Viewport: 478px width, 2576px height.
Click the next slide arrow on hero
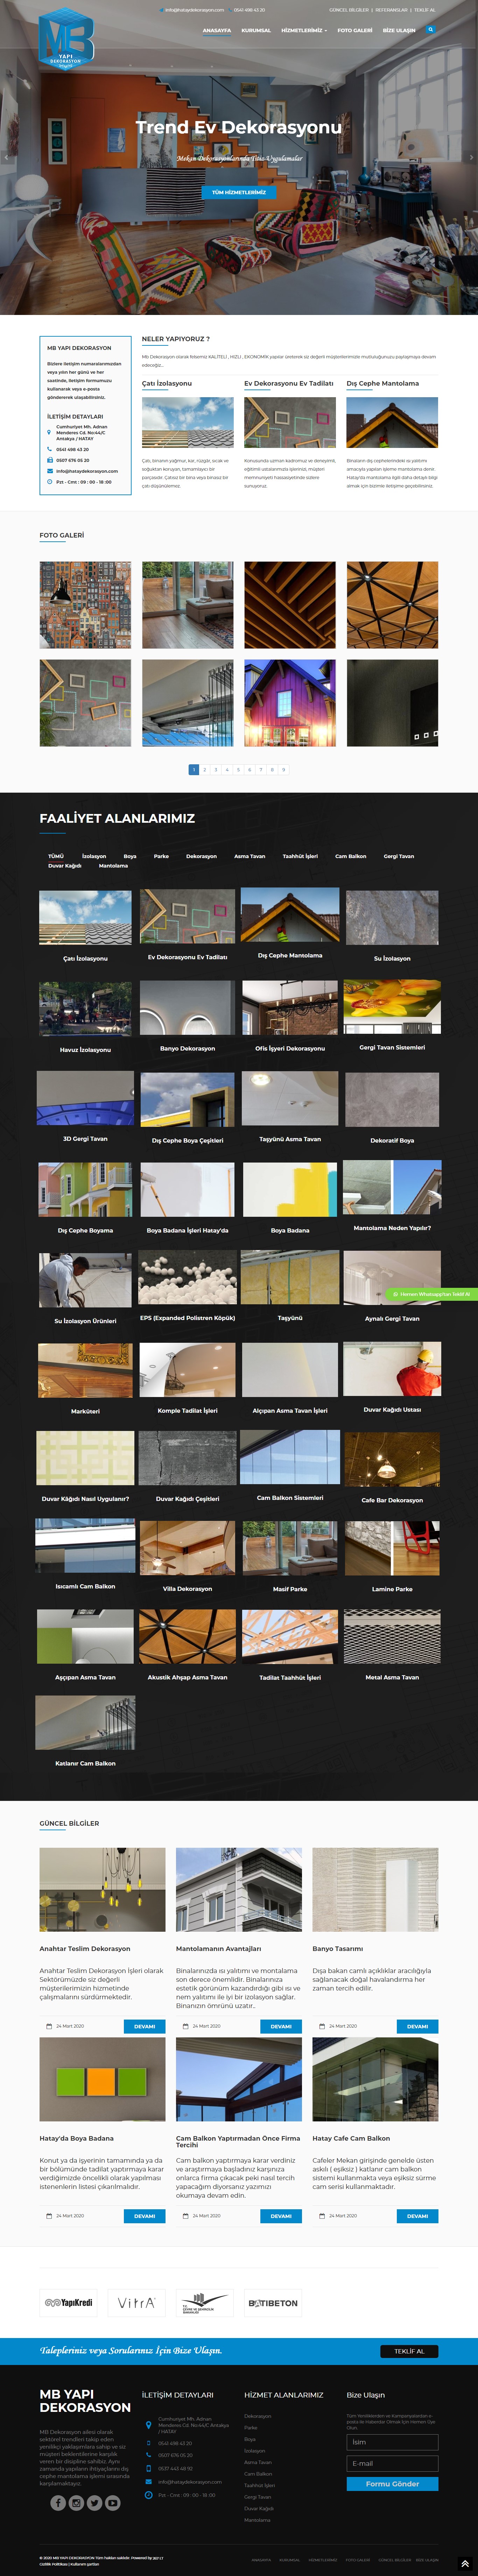[x=471, y=157]
